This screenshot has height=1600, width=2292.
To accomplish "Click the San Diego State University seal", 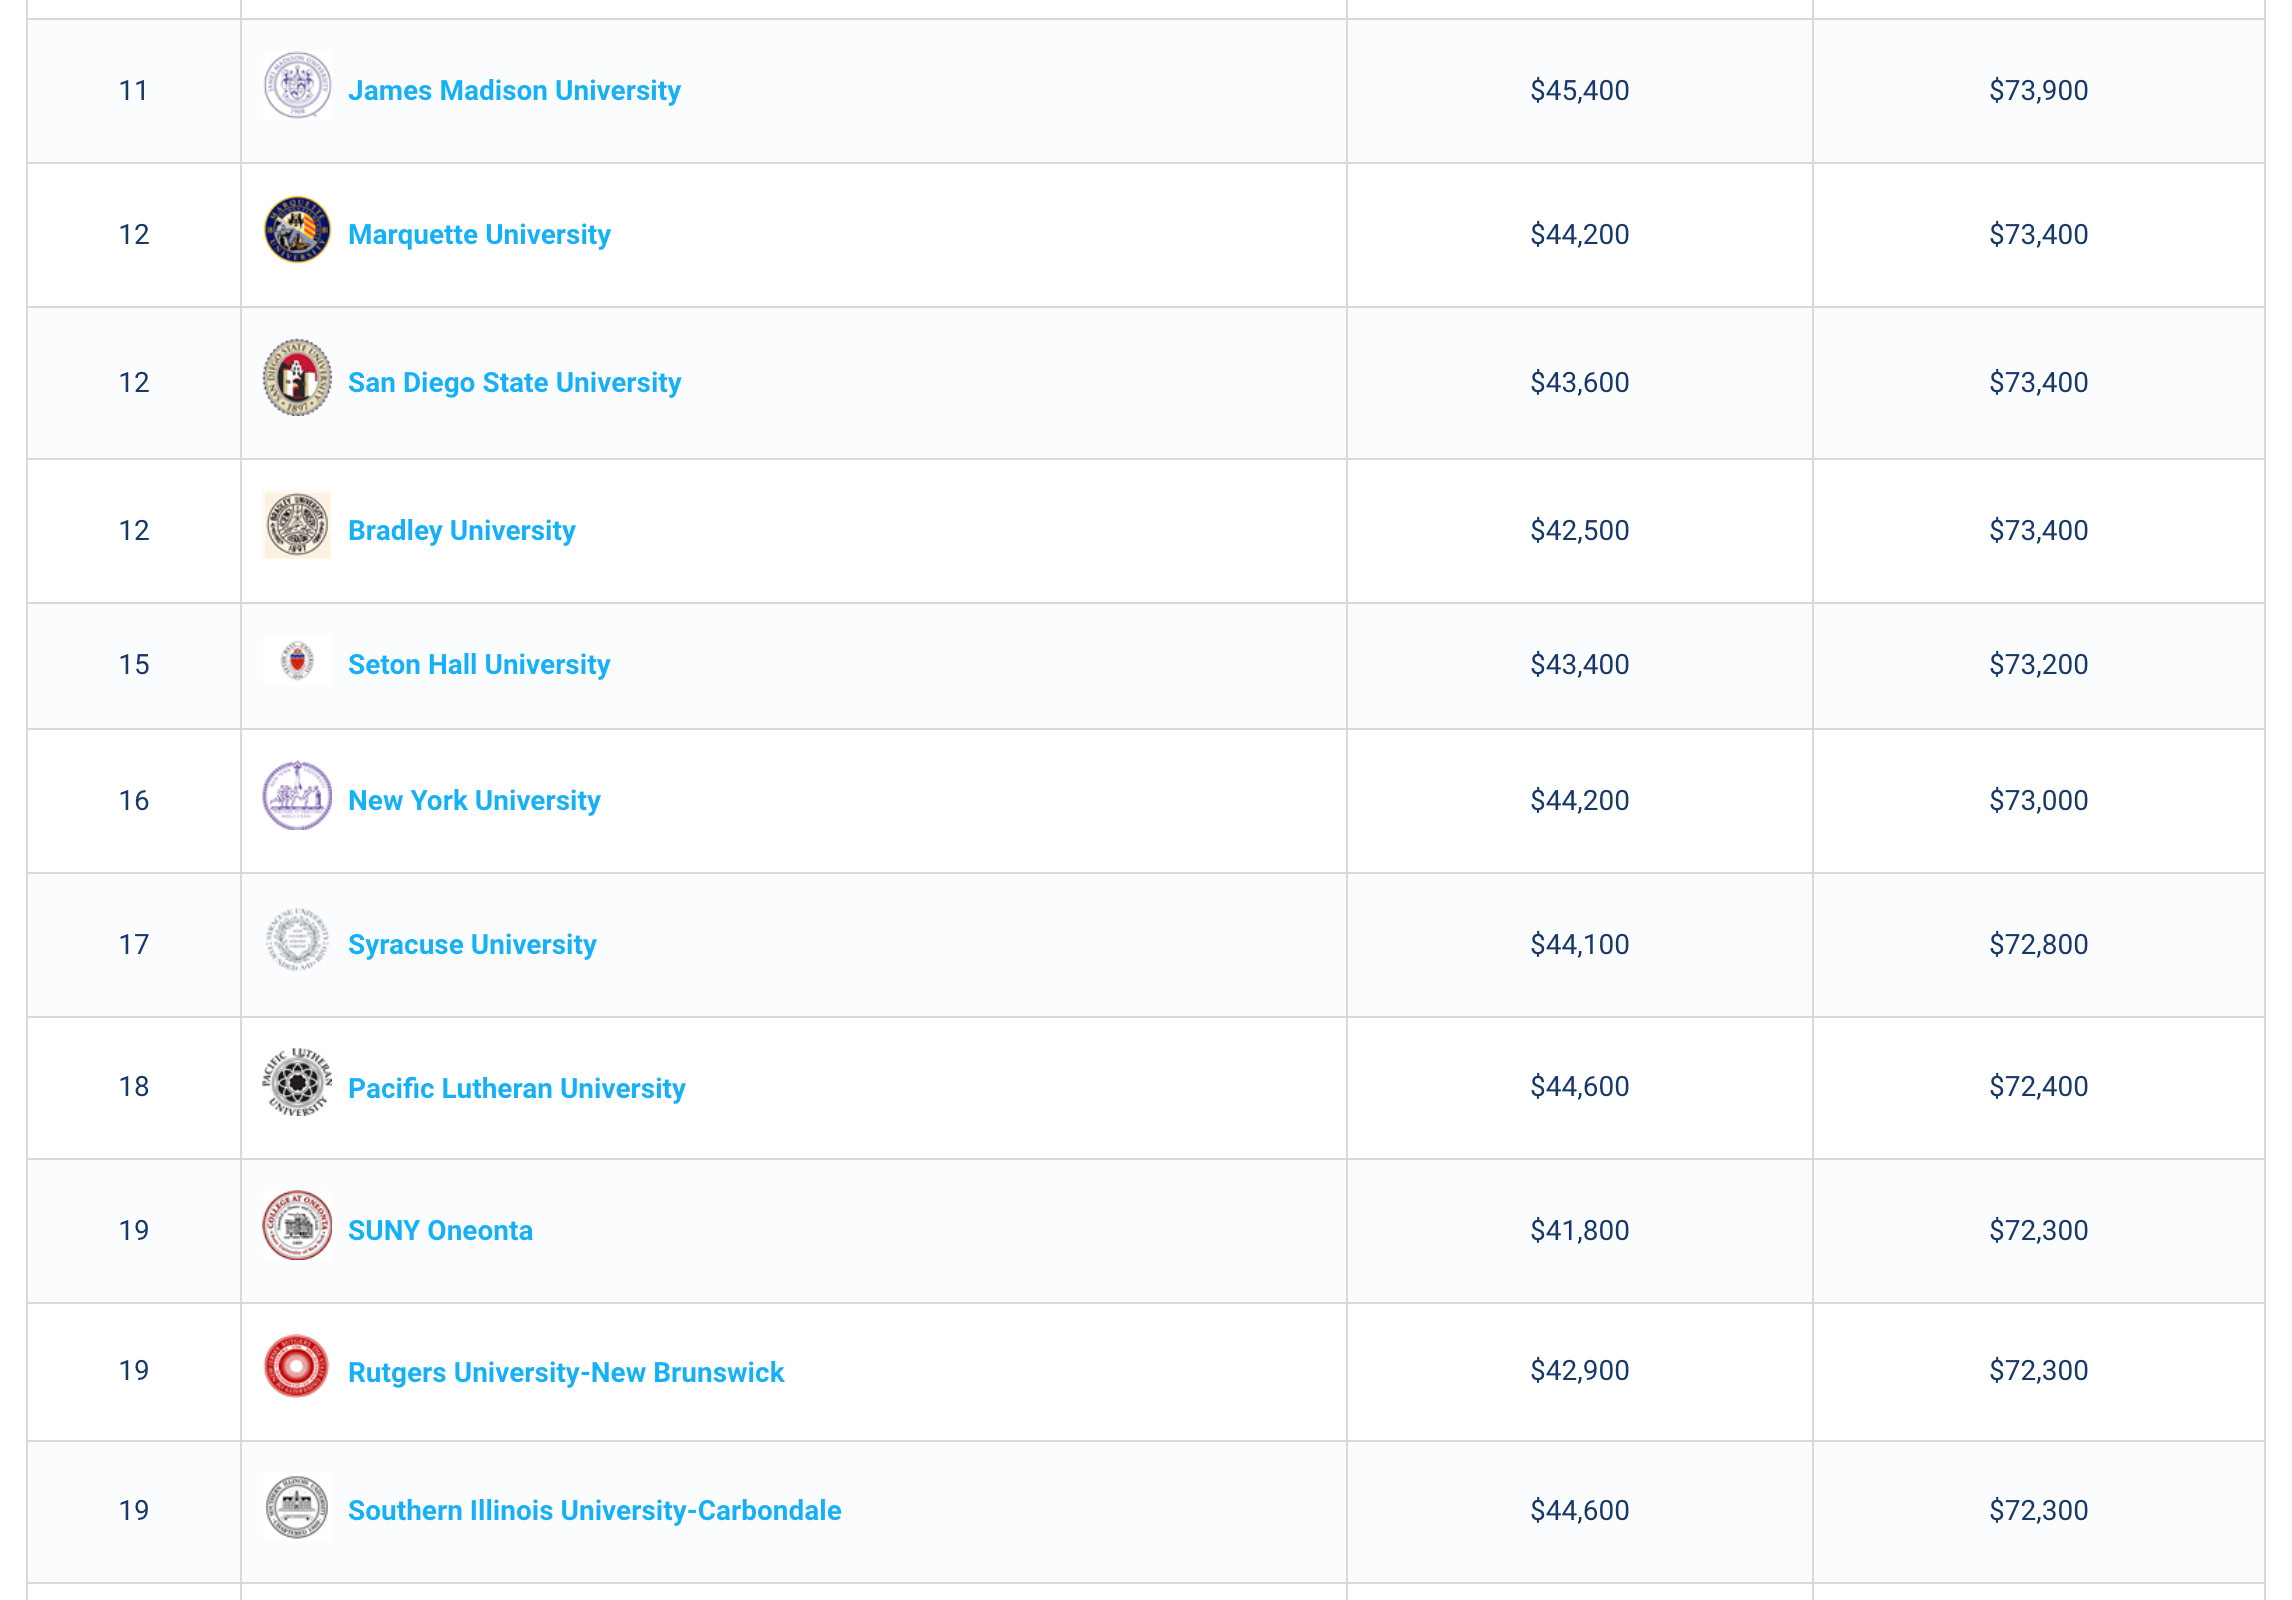I will (297, 378).
